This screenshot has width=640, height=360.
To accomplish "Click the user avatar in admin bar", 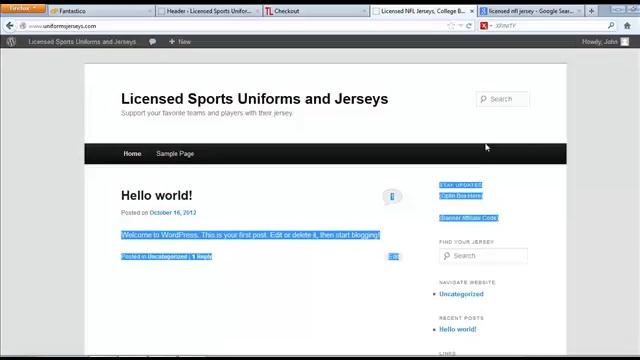I will click(625, 42).
